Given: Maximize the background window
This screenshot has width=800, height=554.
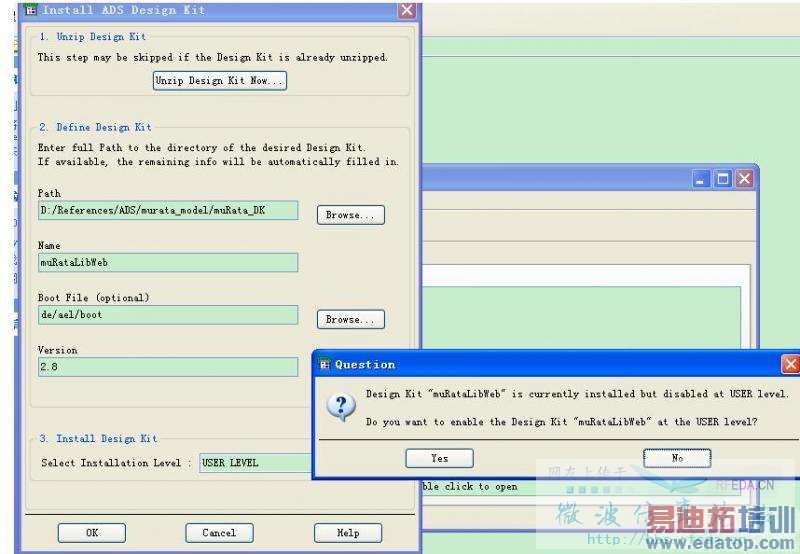Looking at the screenshot, I should (722, 179).
